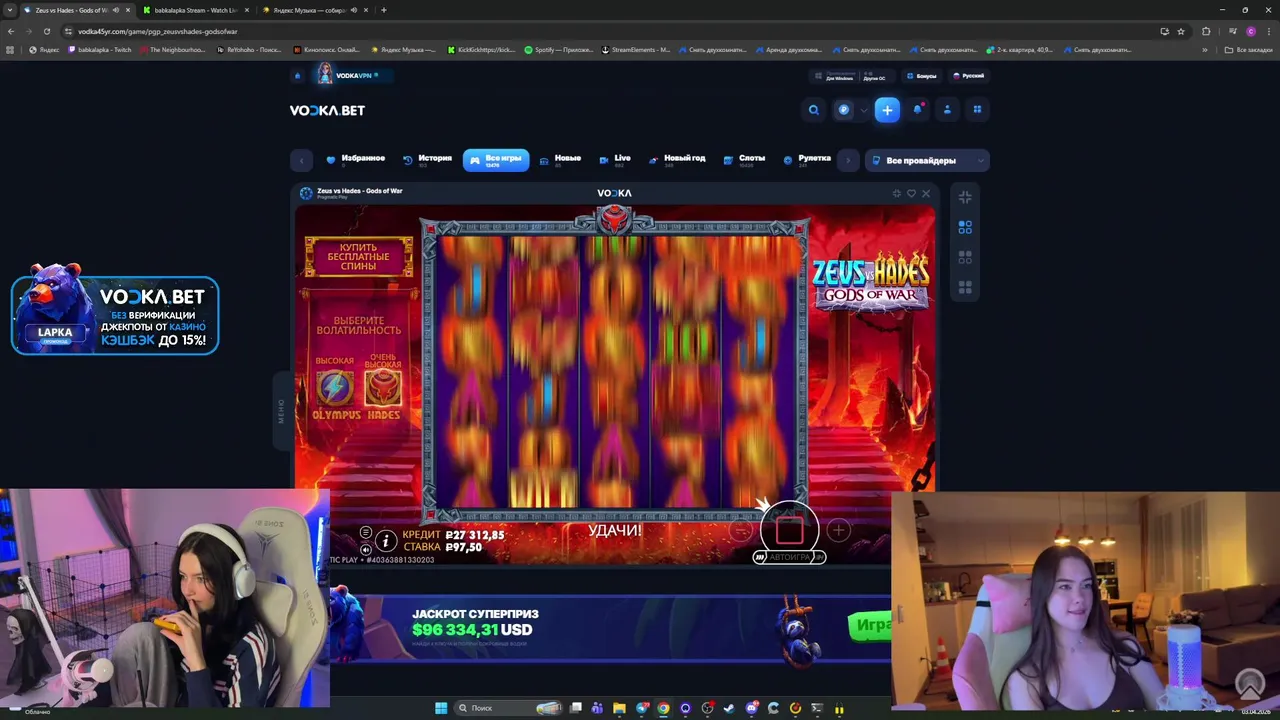This screenshot has width=1280, height=720.
Task: Select the Все игры category tab
Action: pyautogui.click(x=496, y=160)
